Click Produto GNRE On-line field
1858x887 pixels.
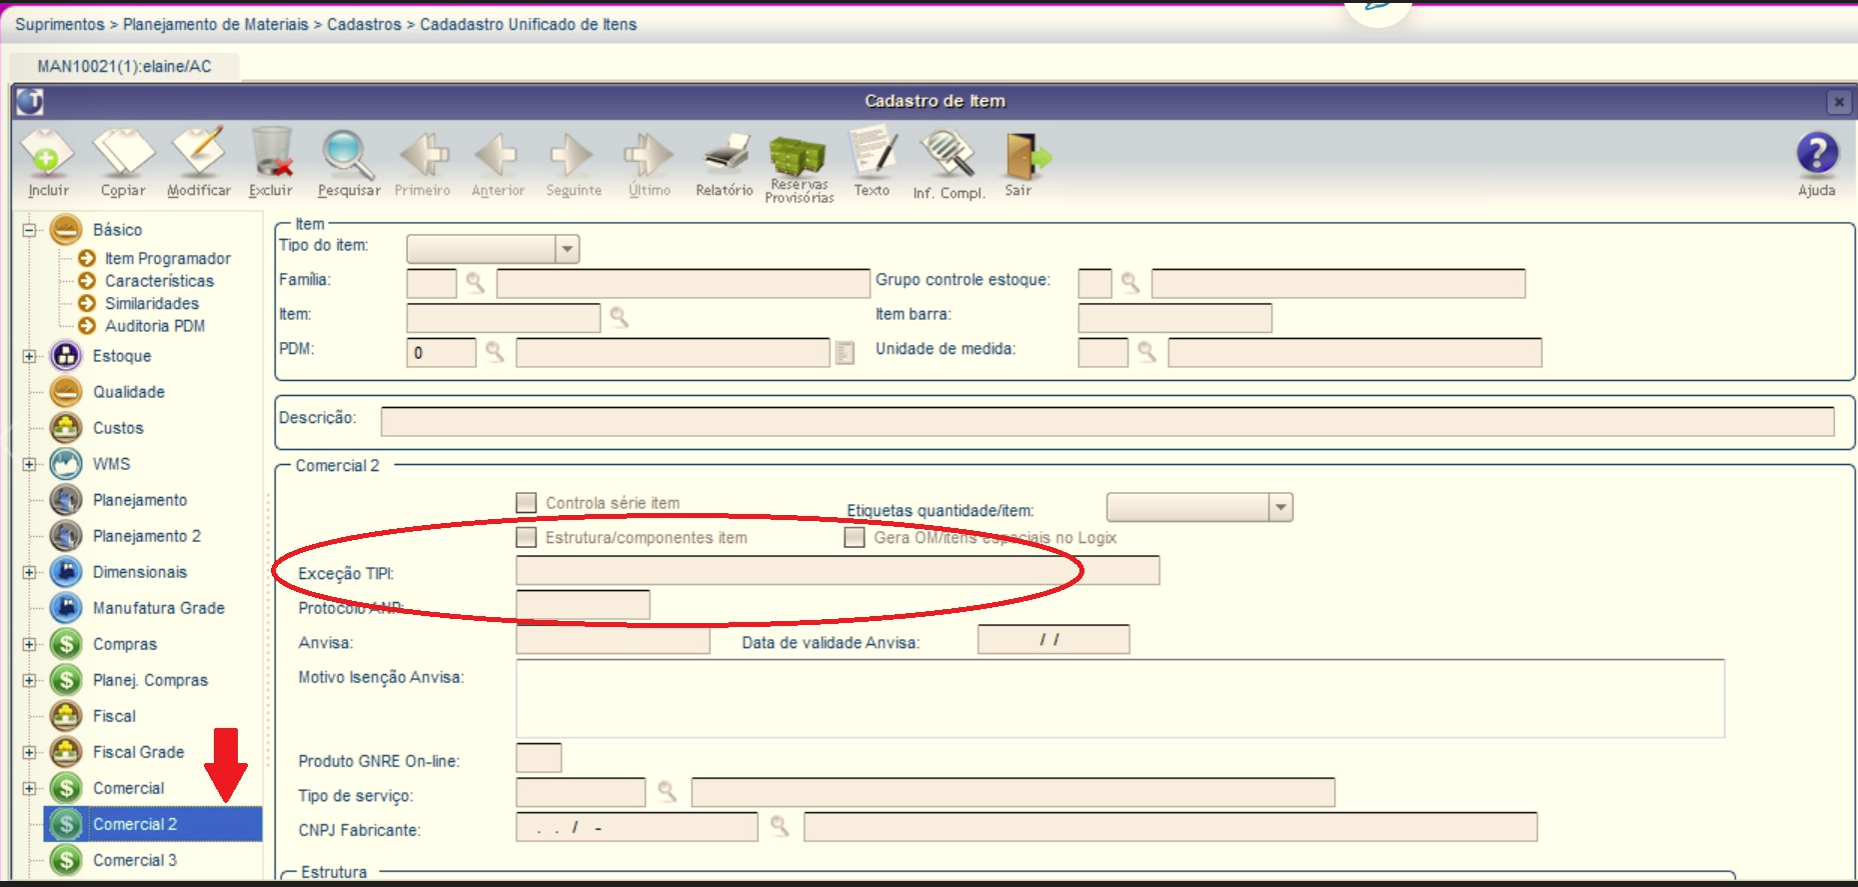pyautogui.click(x=539, y=758)
